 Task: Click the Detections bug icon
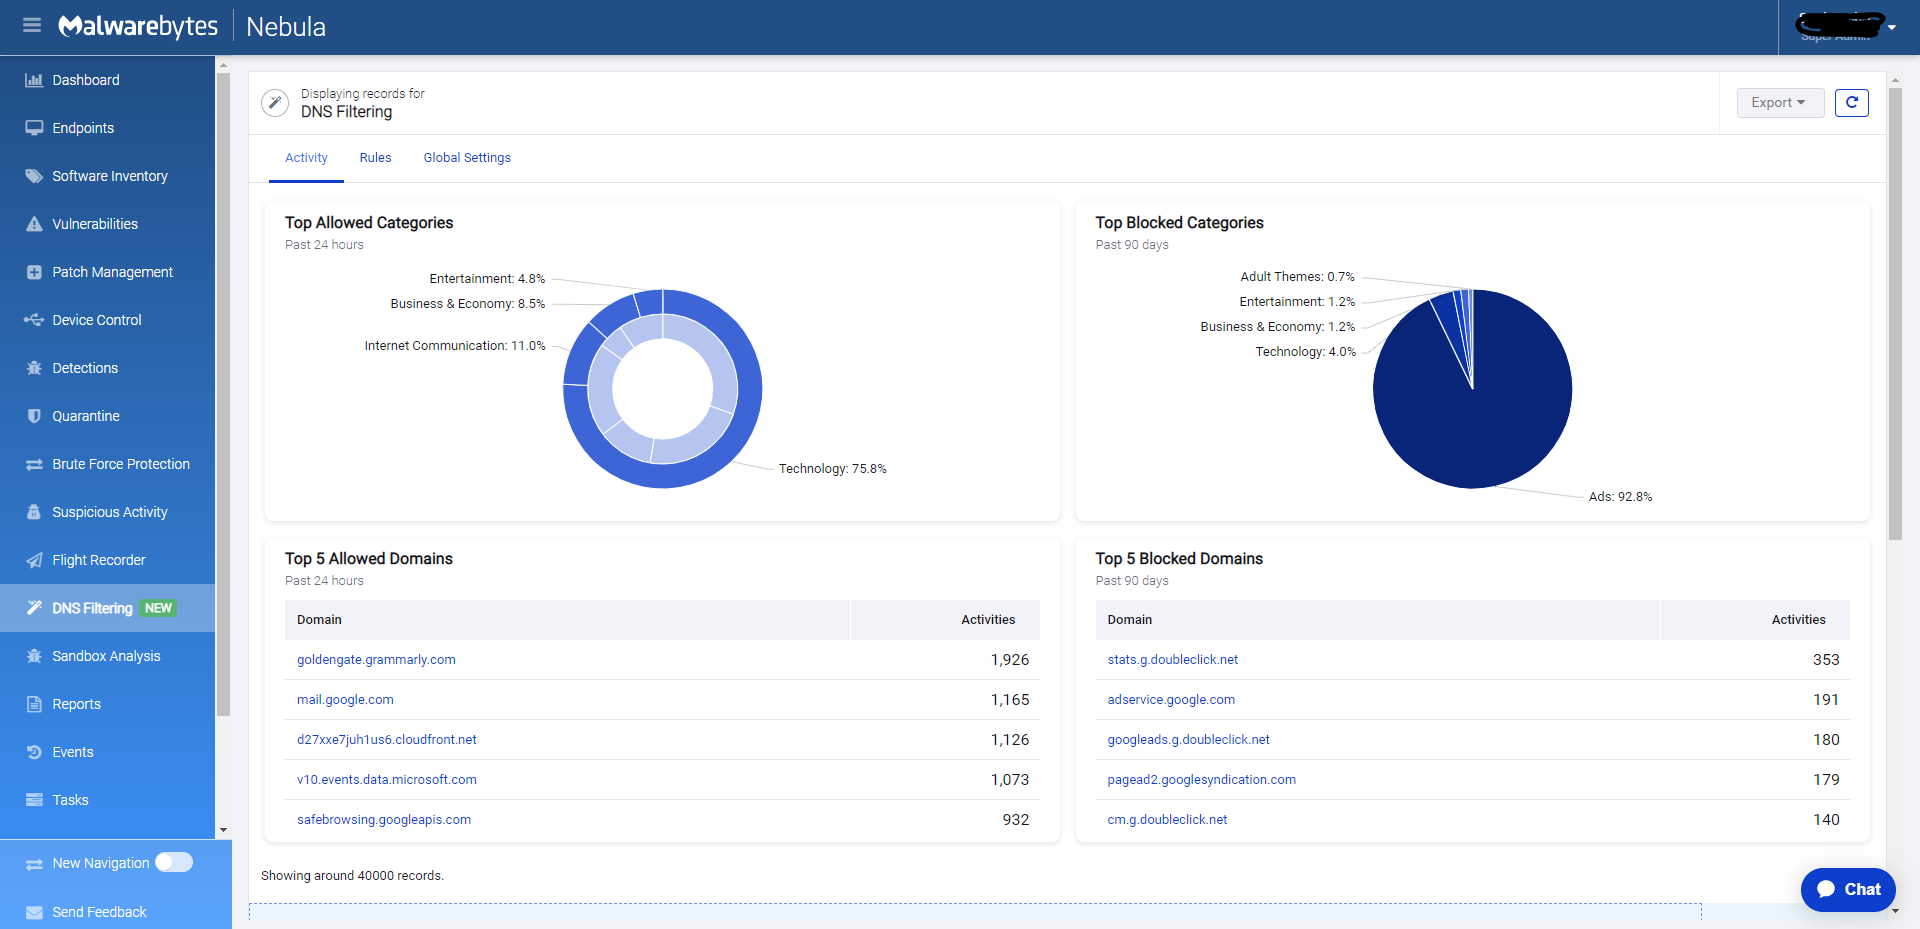point(34,368)
